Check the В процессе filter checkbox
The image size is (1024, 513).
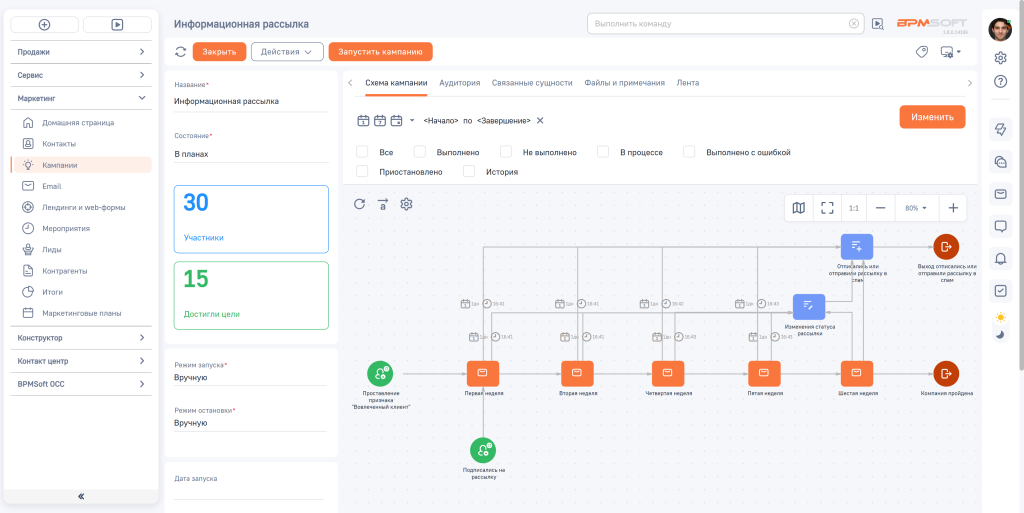click(603, 152)
